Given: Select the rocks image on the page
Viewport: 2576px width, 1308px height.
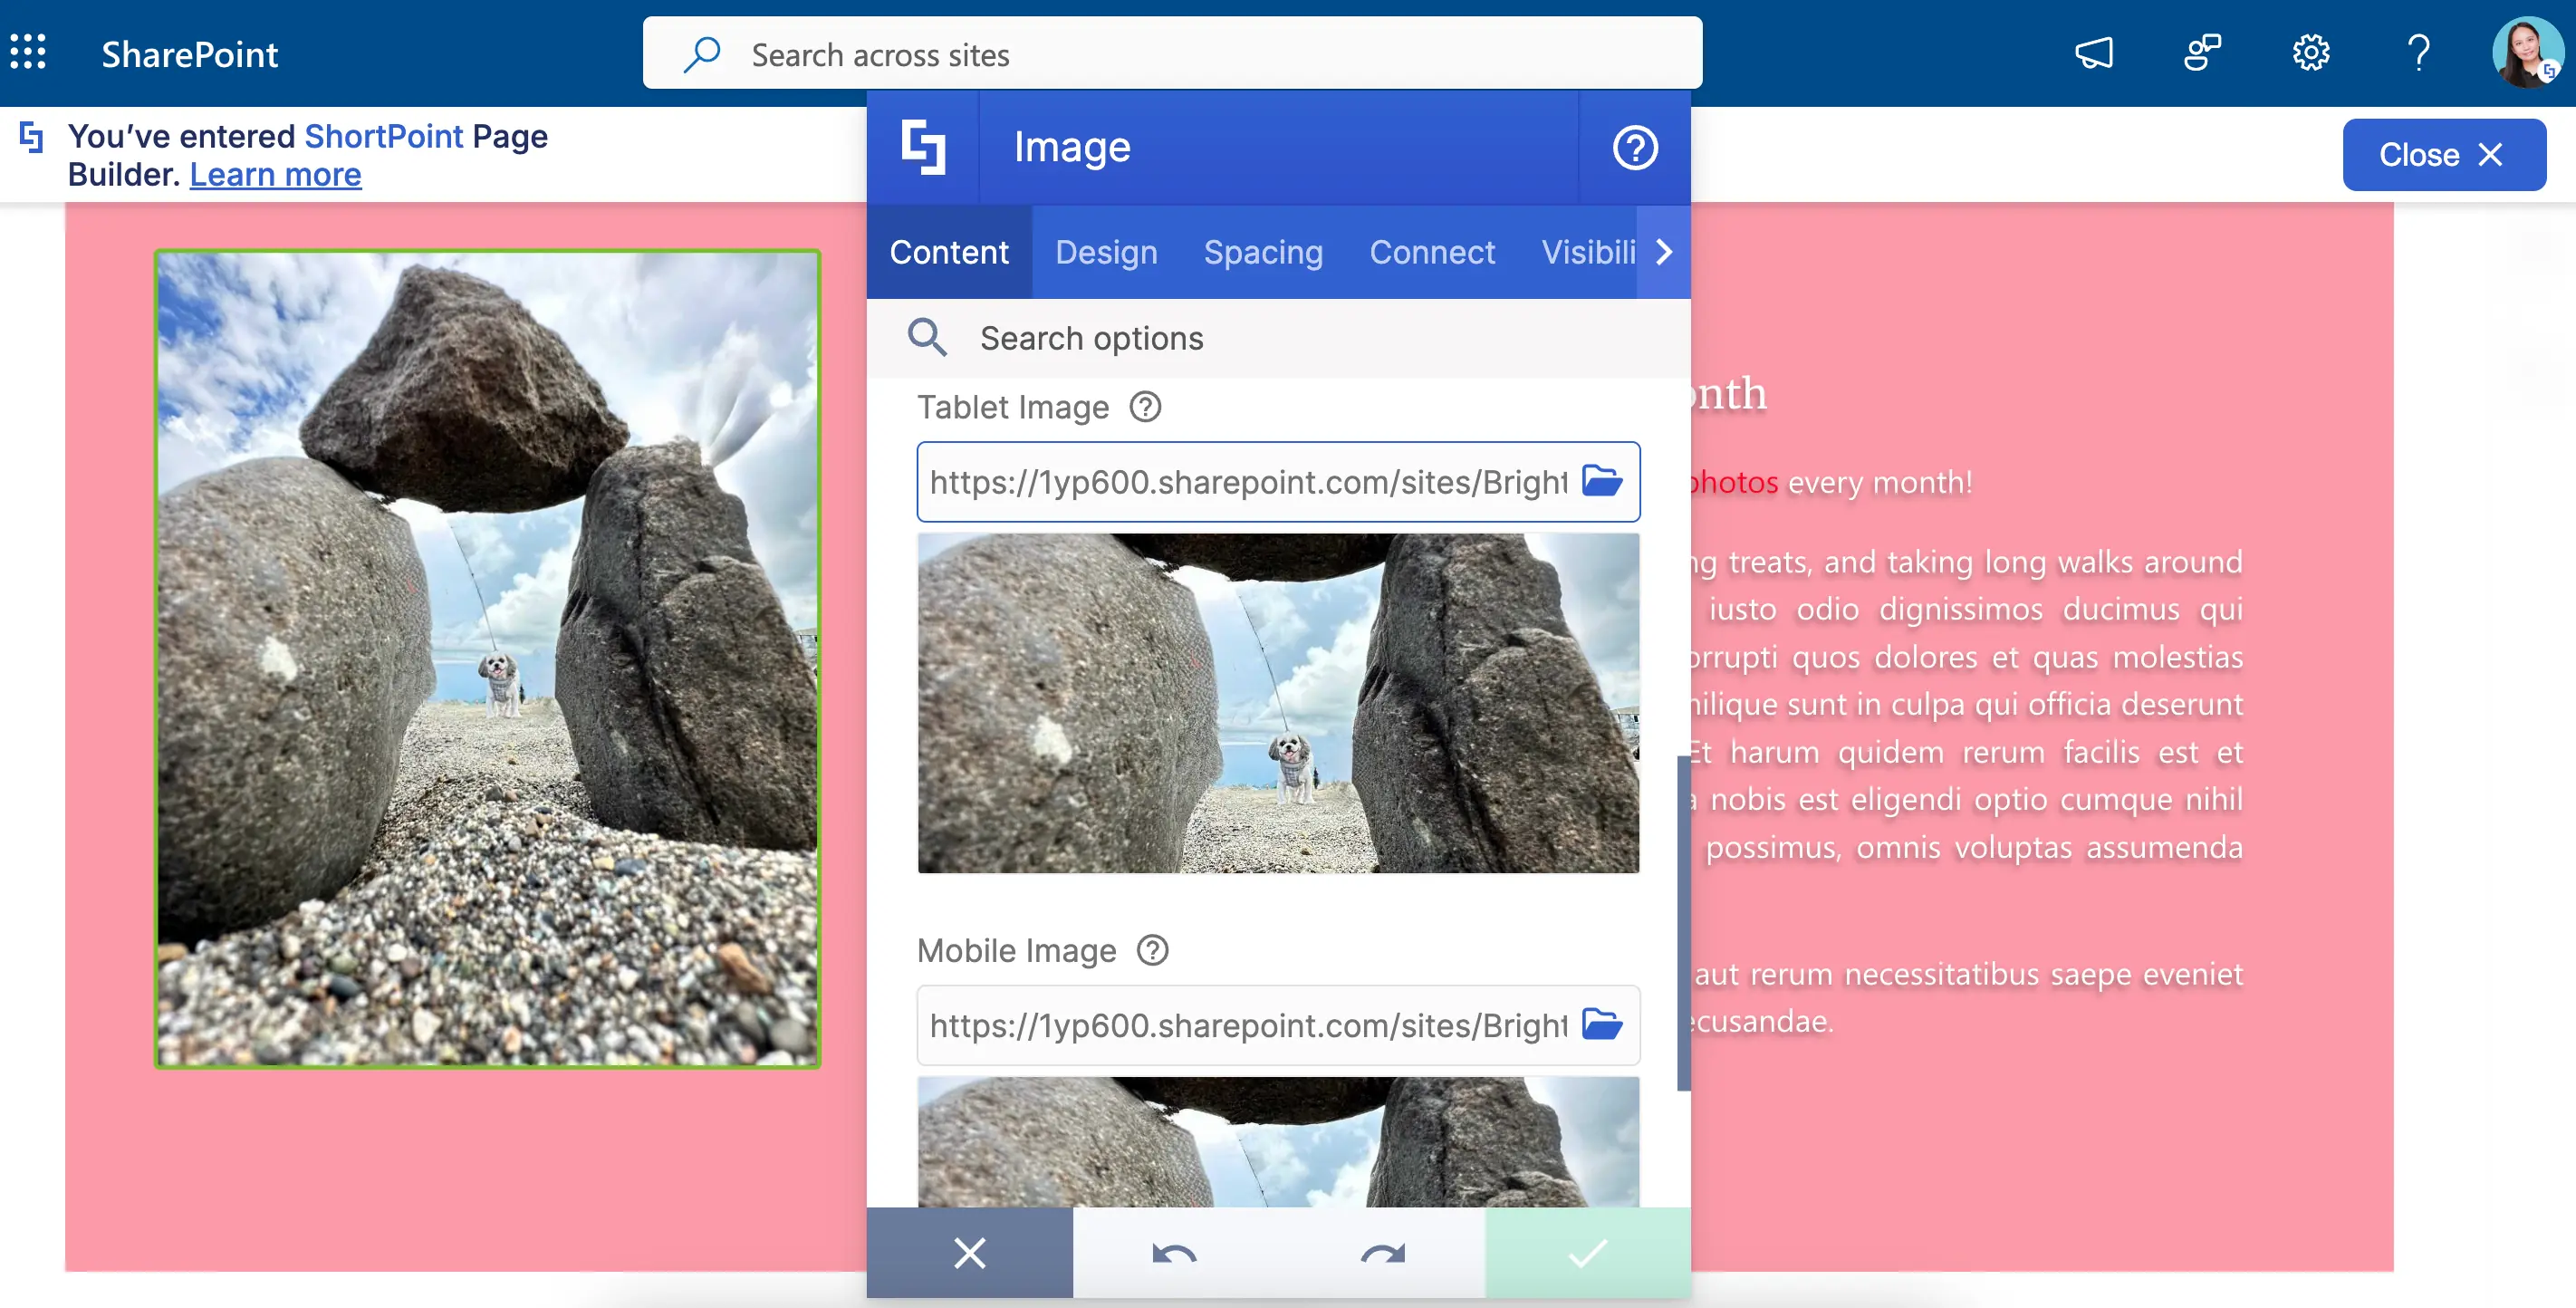Looking at the screenshot, I should tap(487, 659).
